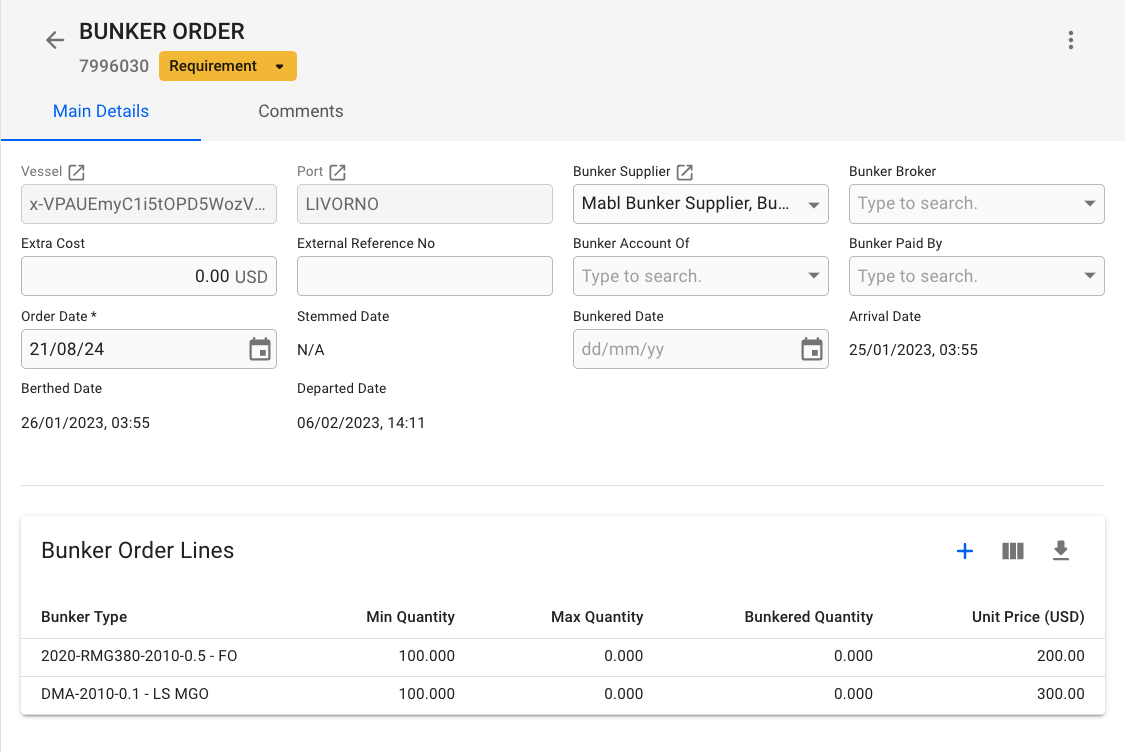This screenshot has height=752, width=1125.
Task: Add a new bunker order line
Action: 965,551
